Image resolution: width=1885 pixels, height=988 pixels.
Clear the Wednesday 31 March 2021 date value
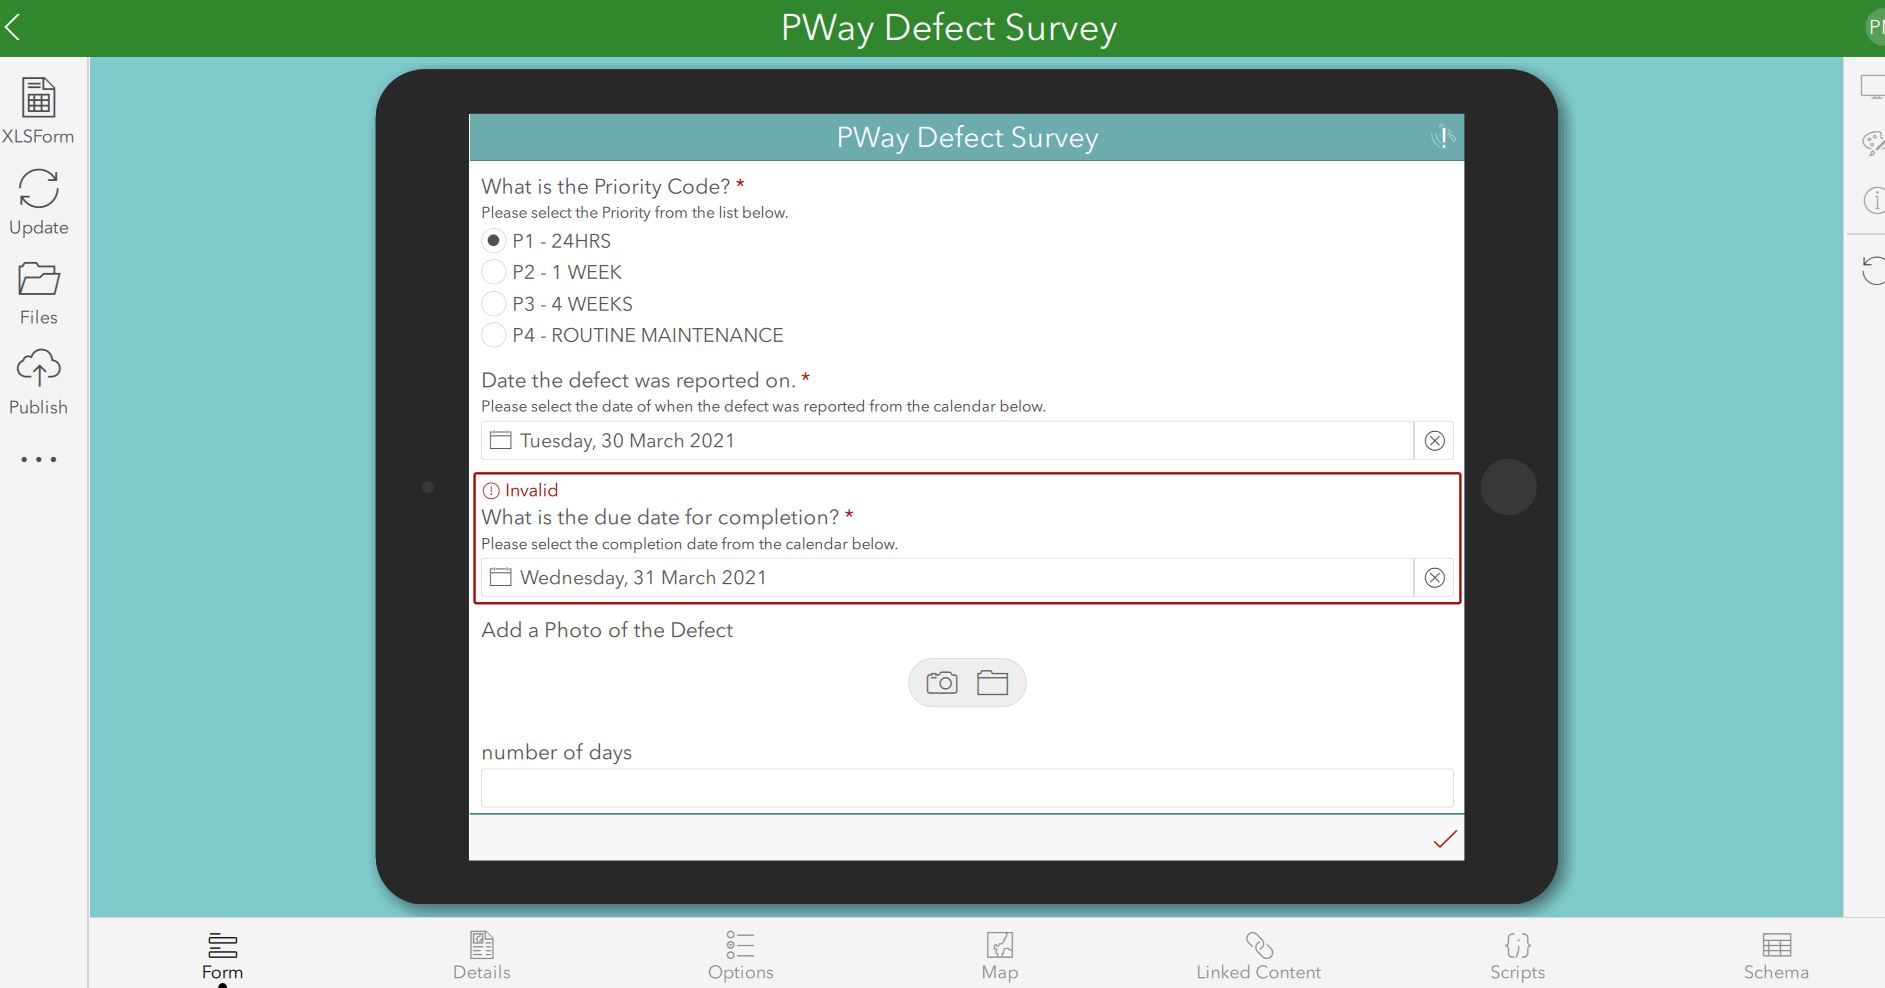pyautogui.click(x=1435, y=577)
